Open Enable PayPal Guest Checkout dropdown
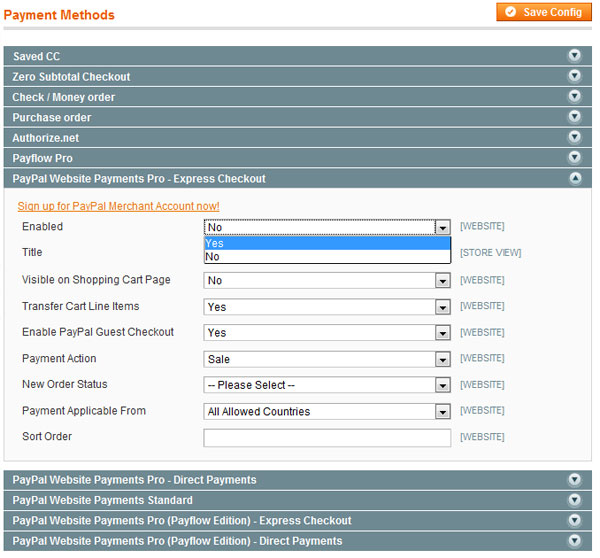The height and width of the screenshot is (558, 600). (x=327, y=333)
